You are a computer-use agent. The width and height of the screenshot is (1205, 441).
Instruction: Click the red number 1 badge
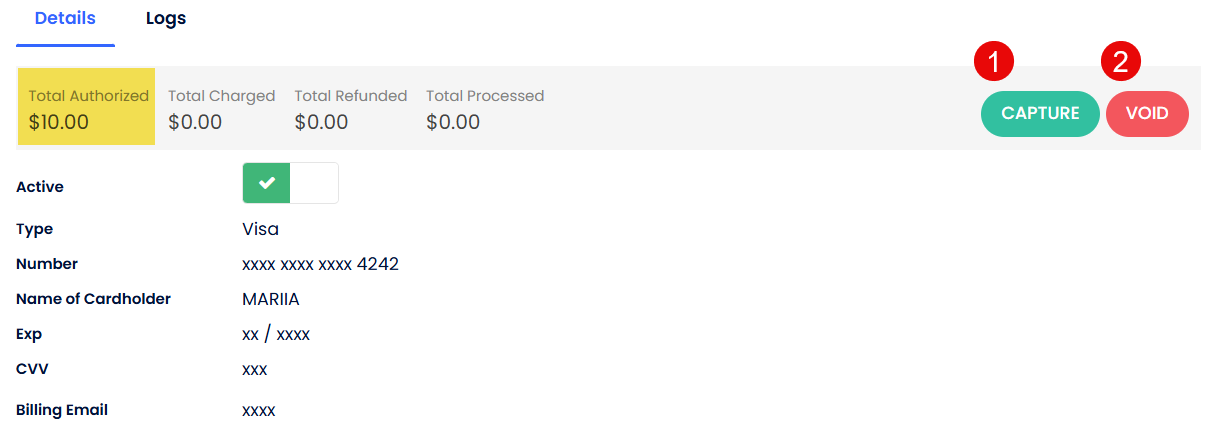[994, 62]
